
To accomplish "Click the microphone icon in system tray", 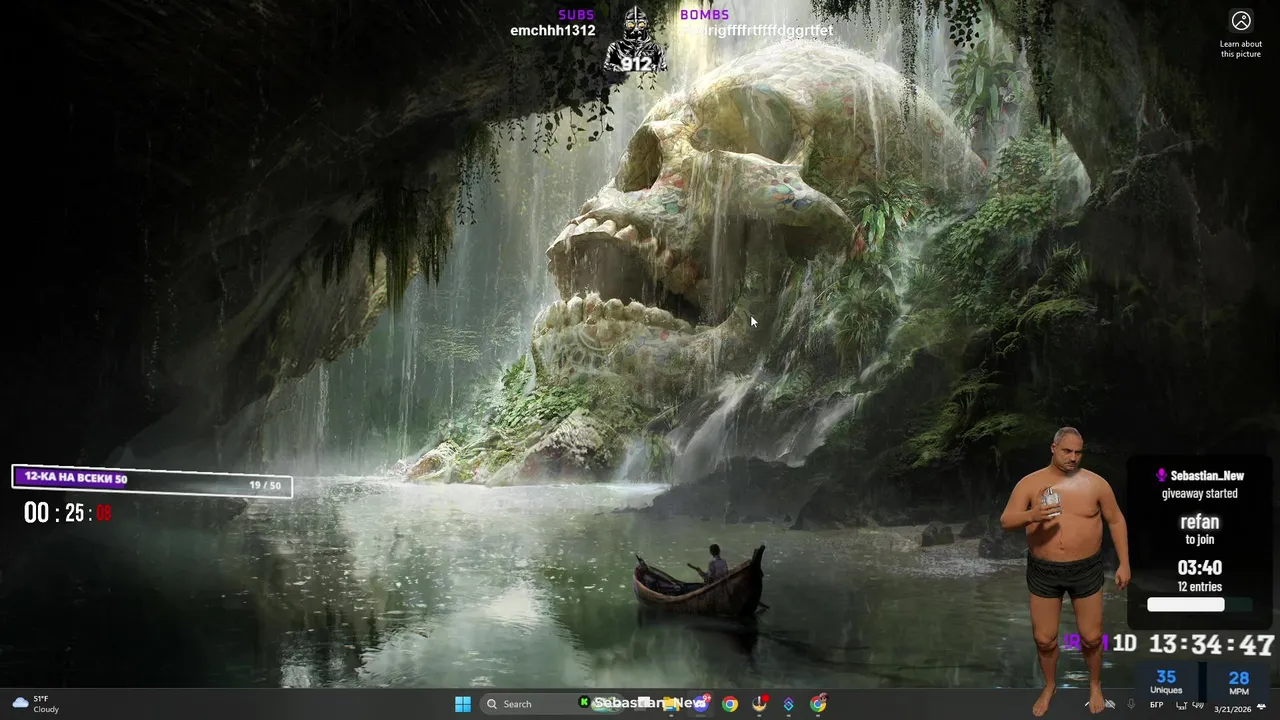I will (x=1131, y=704).
